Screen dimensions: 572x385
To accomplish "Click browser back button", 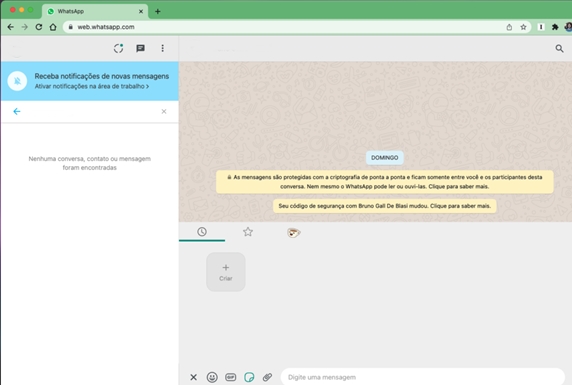I will click(x=11, y=27).
